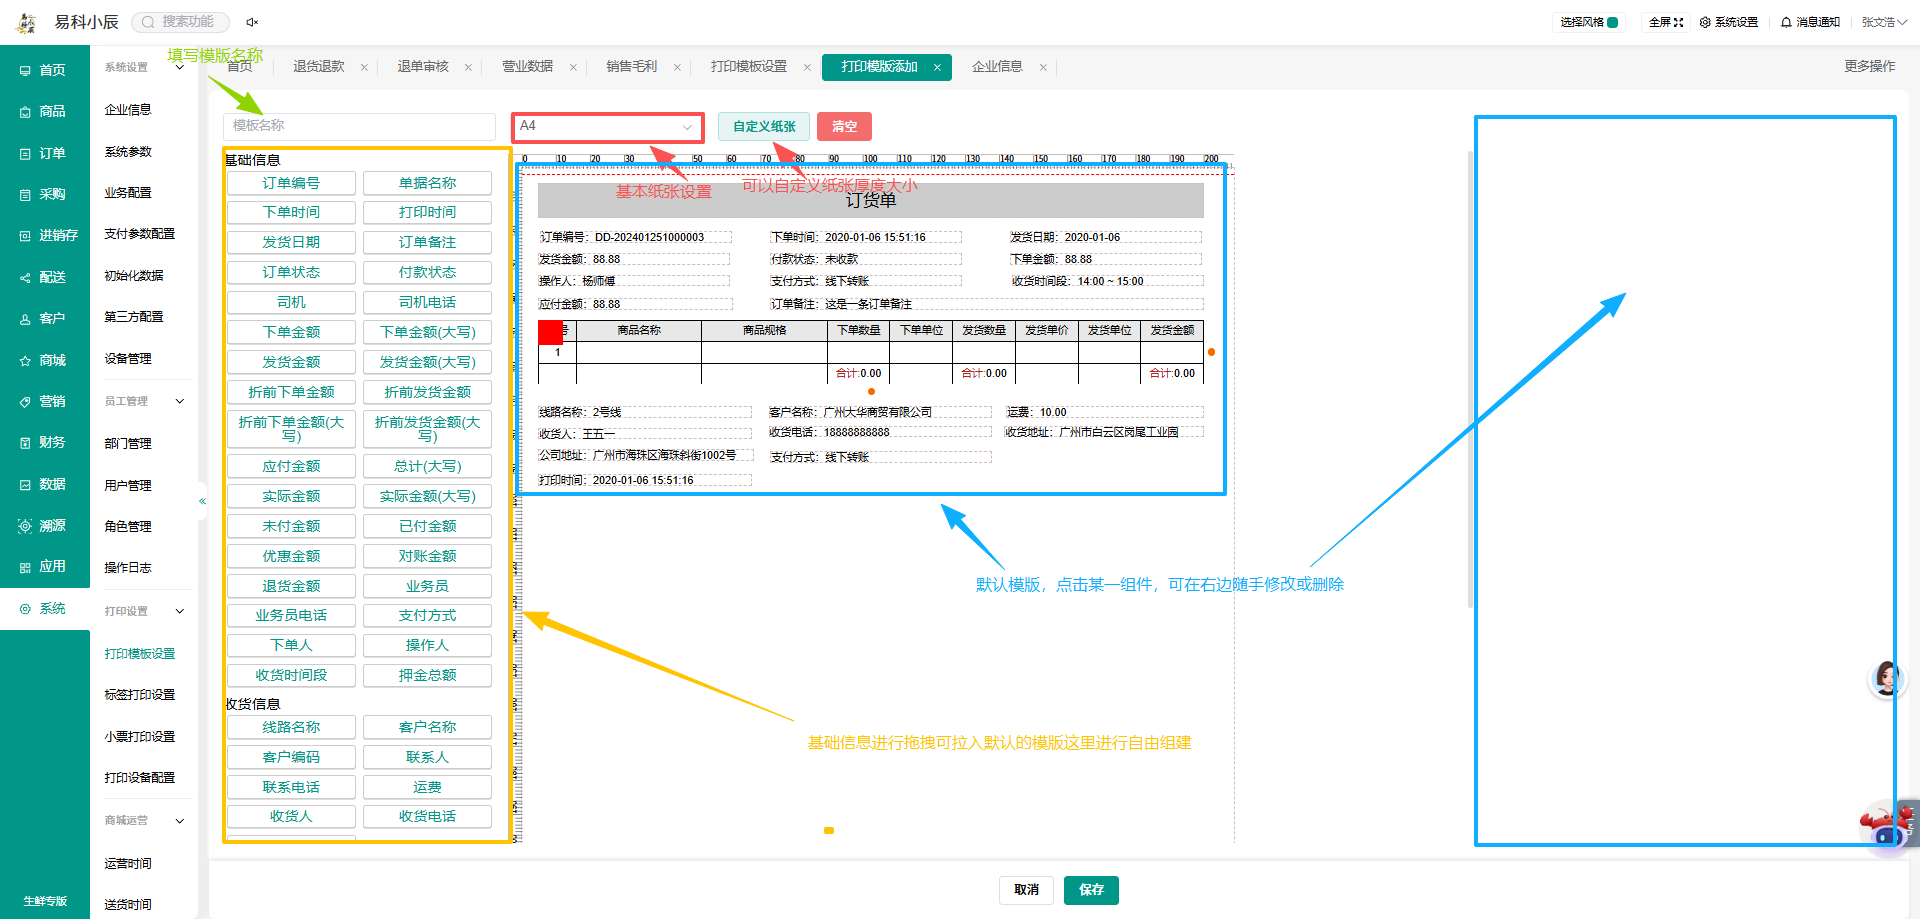Click the 取消 cancel button
The height and width of the screenshot is (919, 1920).
coord(1026,890)
